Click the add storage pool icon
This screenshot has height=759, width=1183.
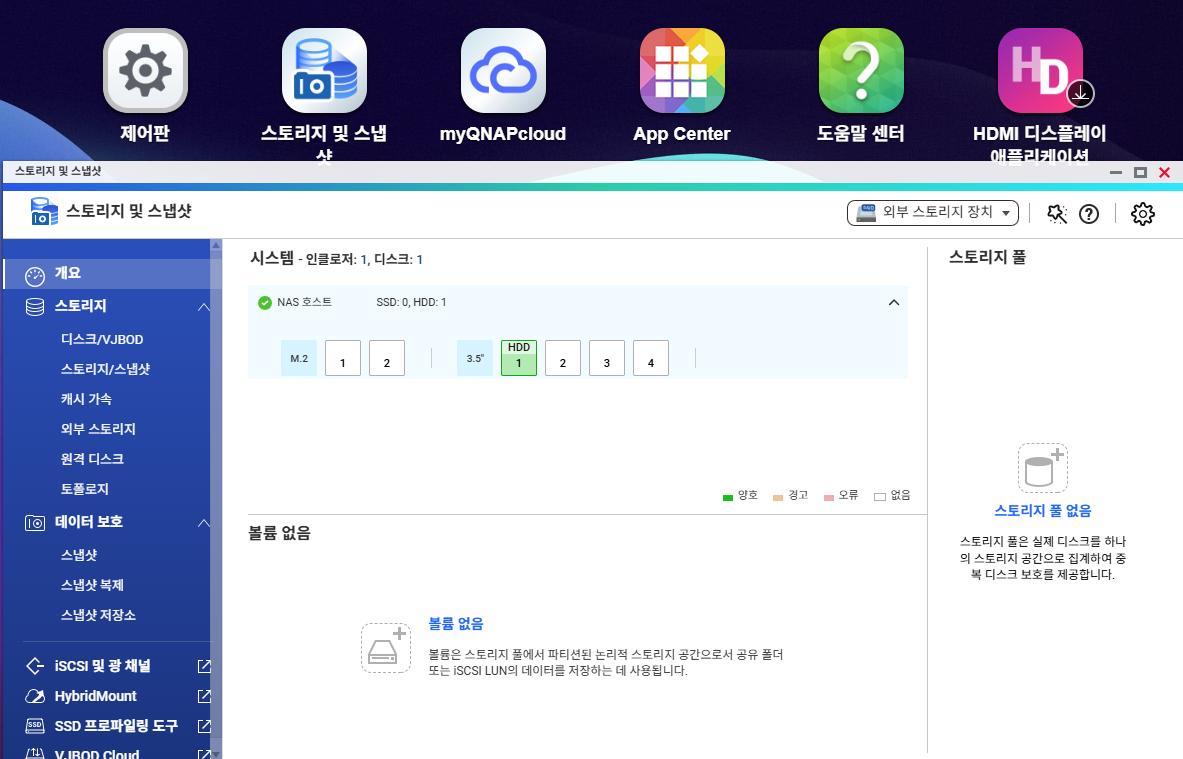point(1042,468)
